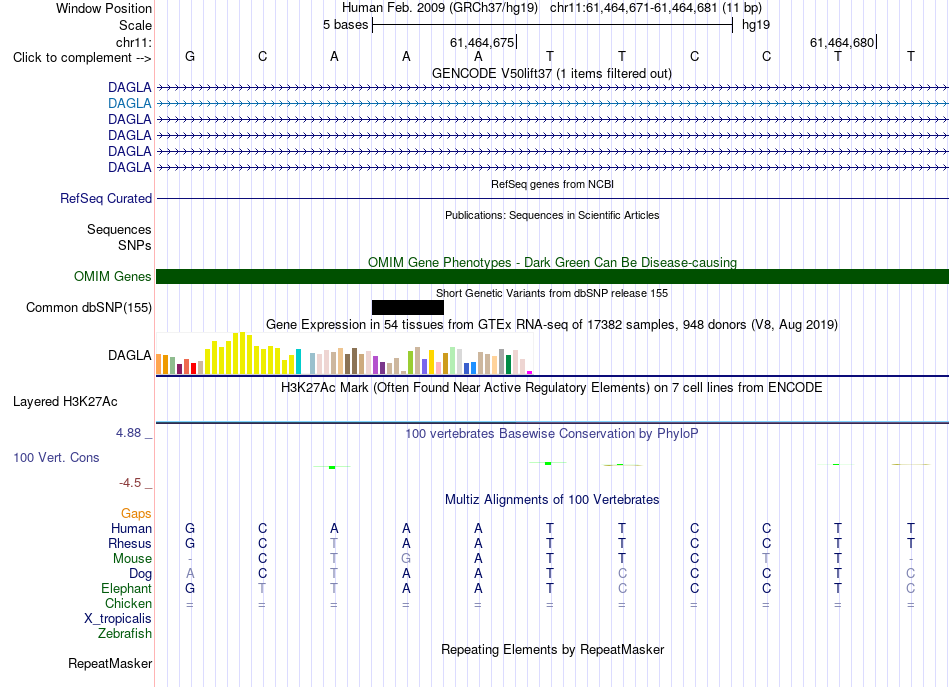Screen dimensions: 950x687
Task: Open the Common dbSNP(155) track label
Action: tap(89, 308)
